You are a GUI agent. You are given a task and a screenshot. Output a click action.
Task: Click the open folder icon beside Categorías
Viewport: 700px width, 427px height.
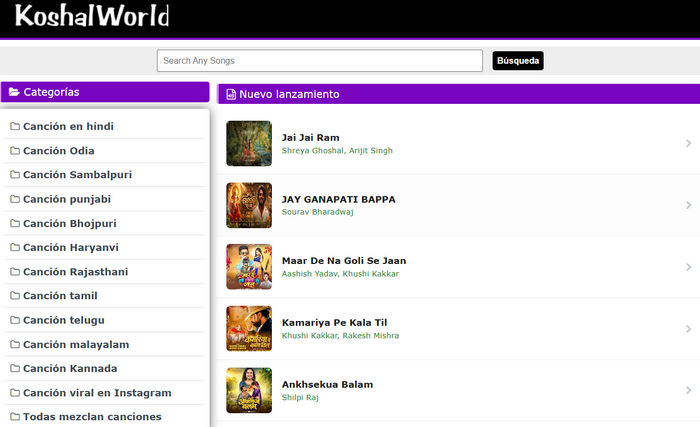tap(14, 92)
